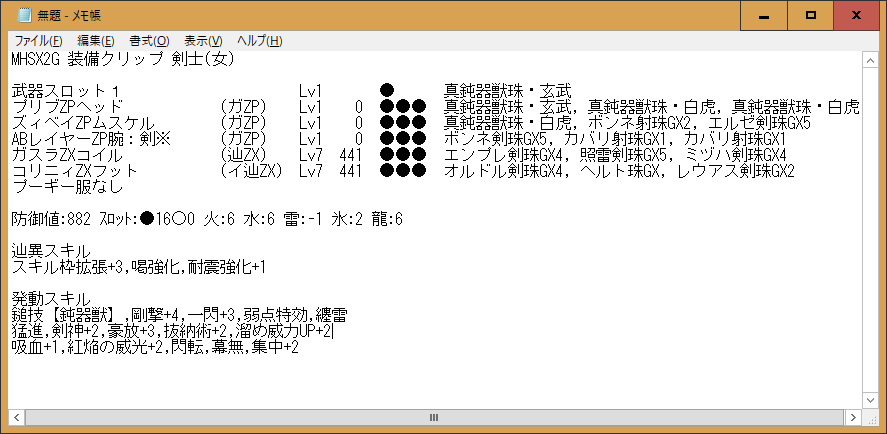Click the text コリニィZXフット
This screenshot has height=434, width=887.
tap(75, 170)
